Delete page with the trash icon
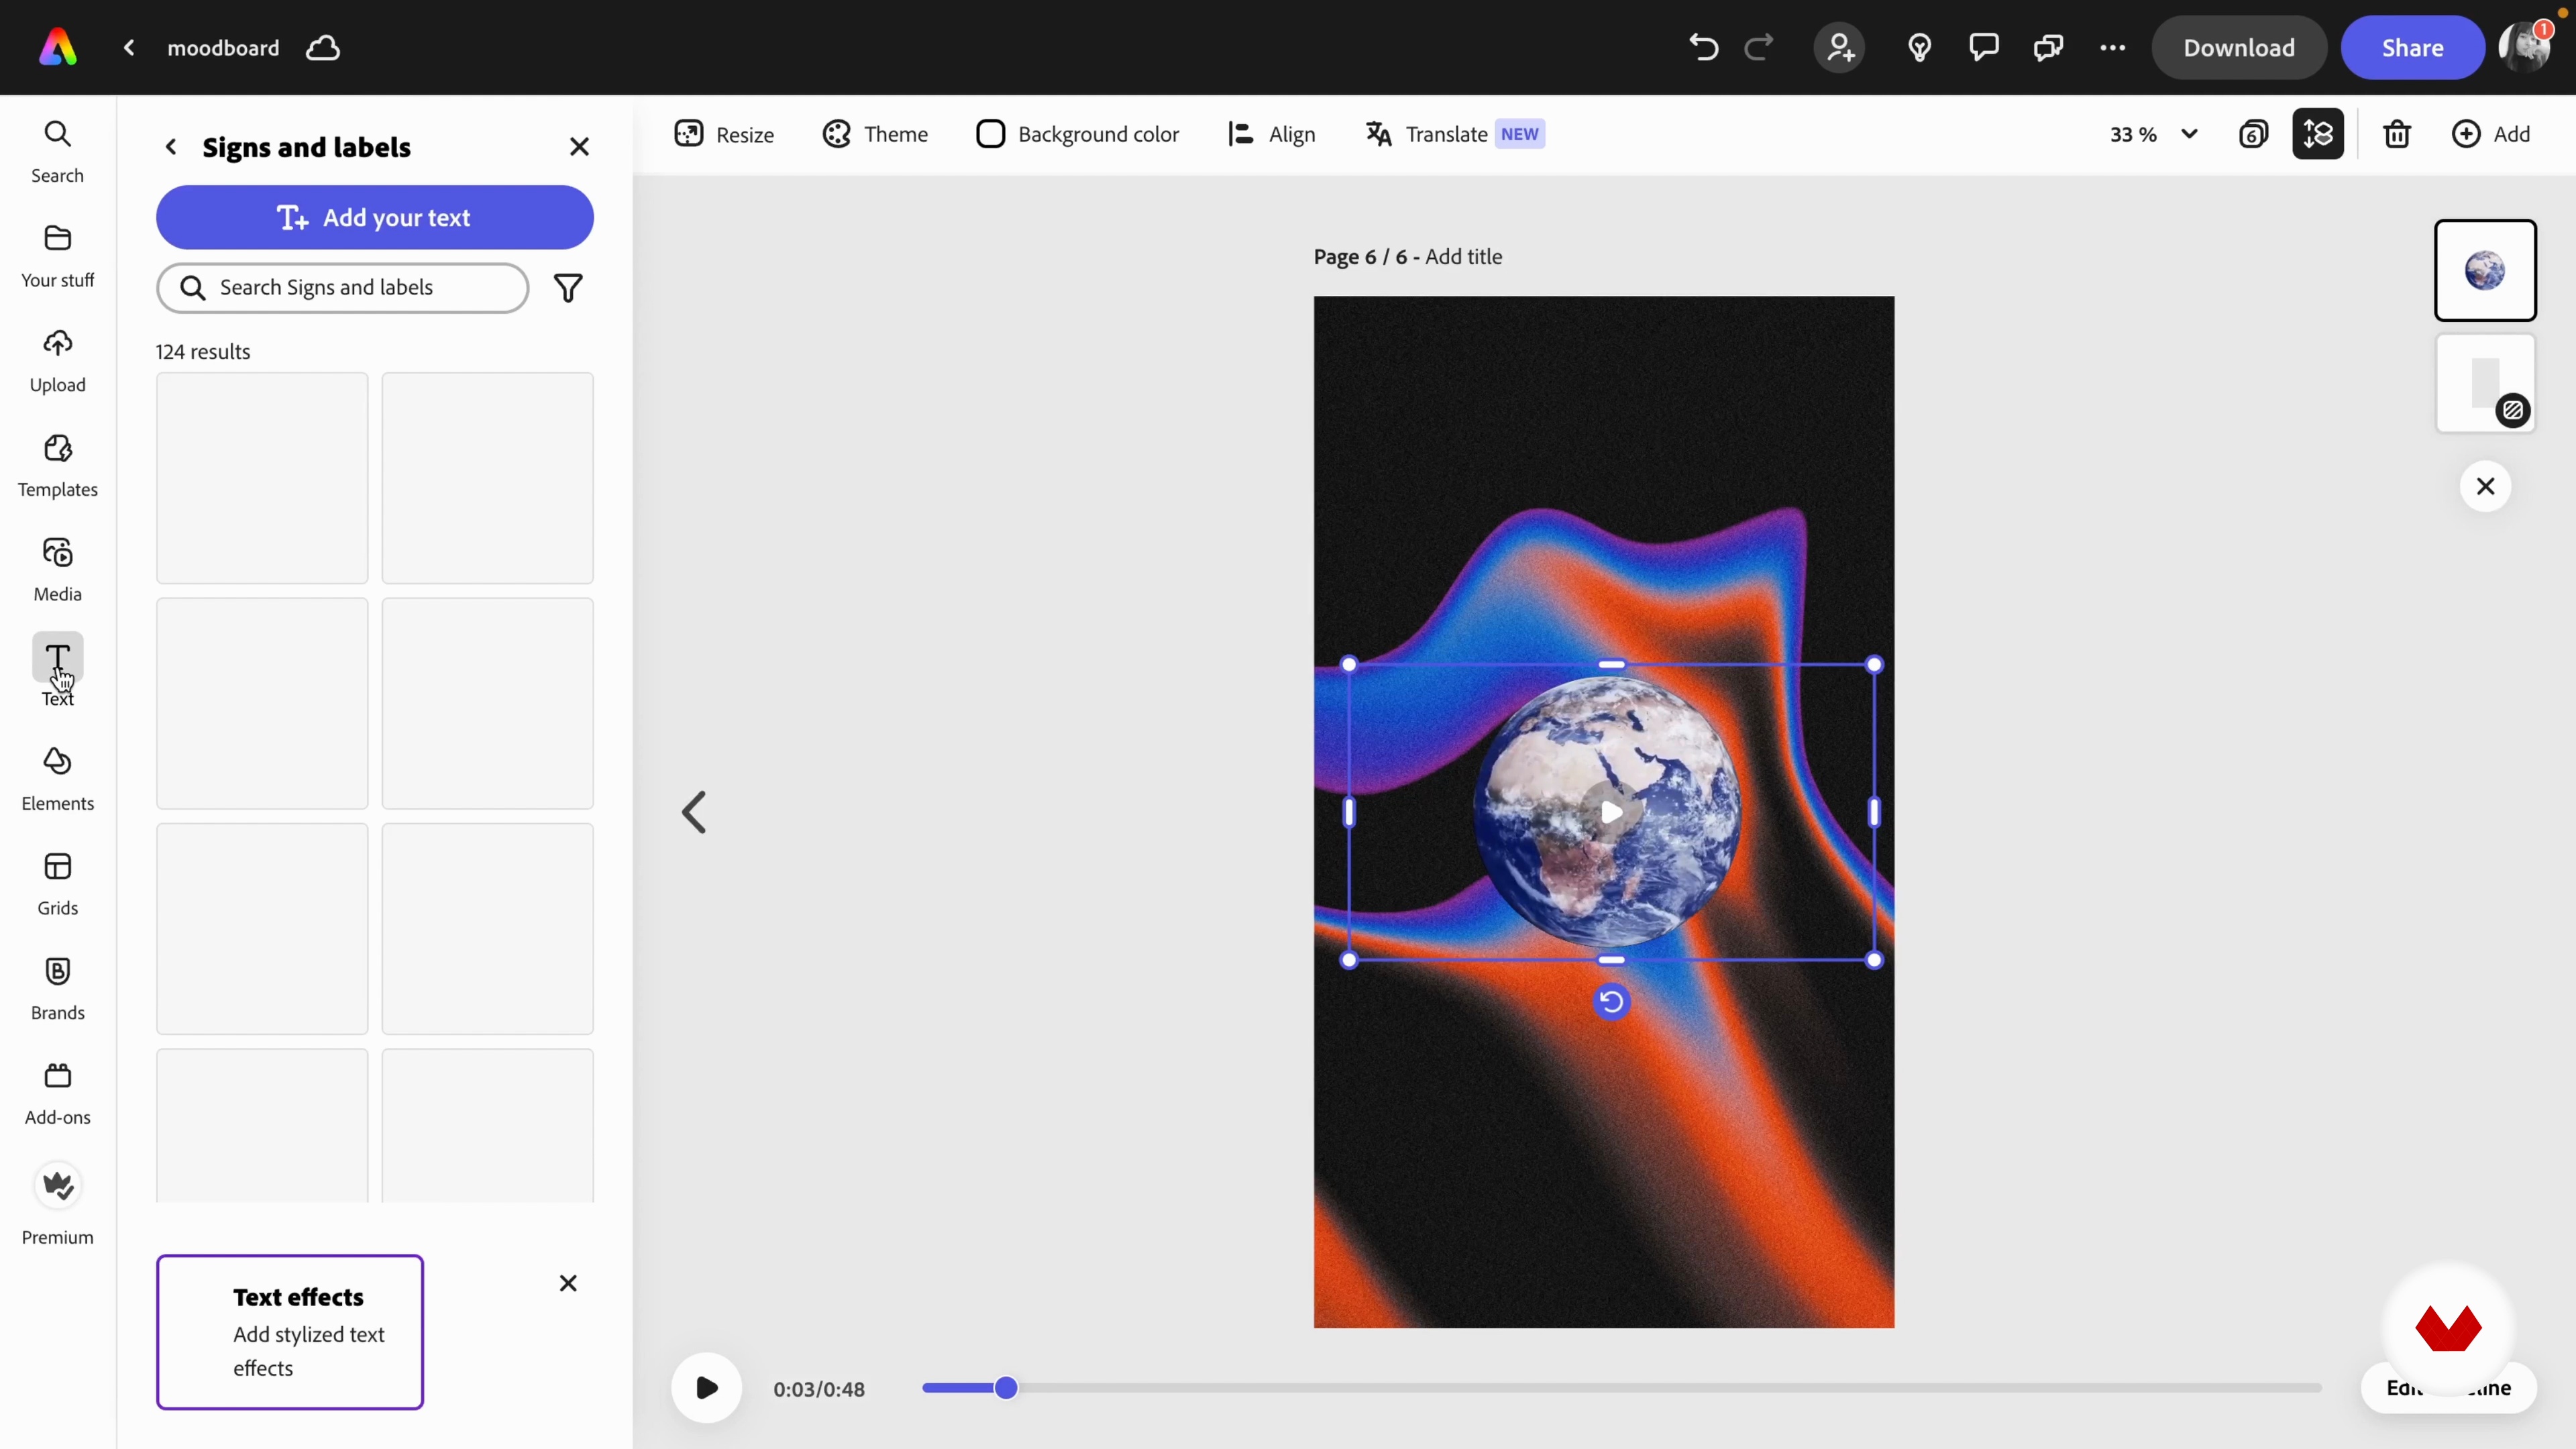 [x=2397, y=134]
